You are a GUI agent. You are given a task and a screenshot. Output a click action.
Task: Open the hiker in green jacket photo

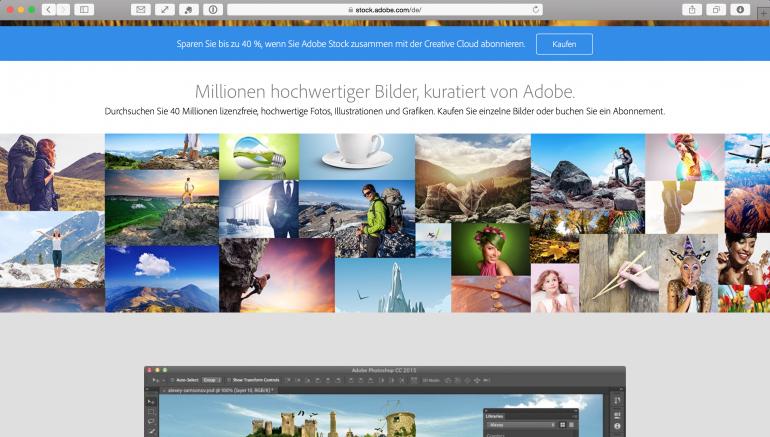pos(357,219)
